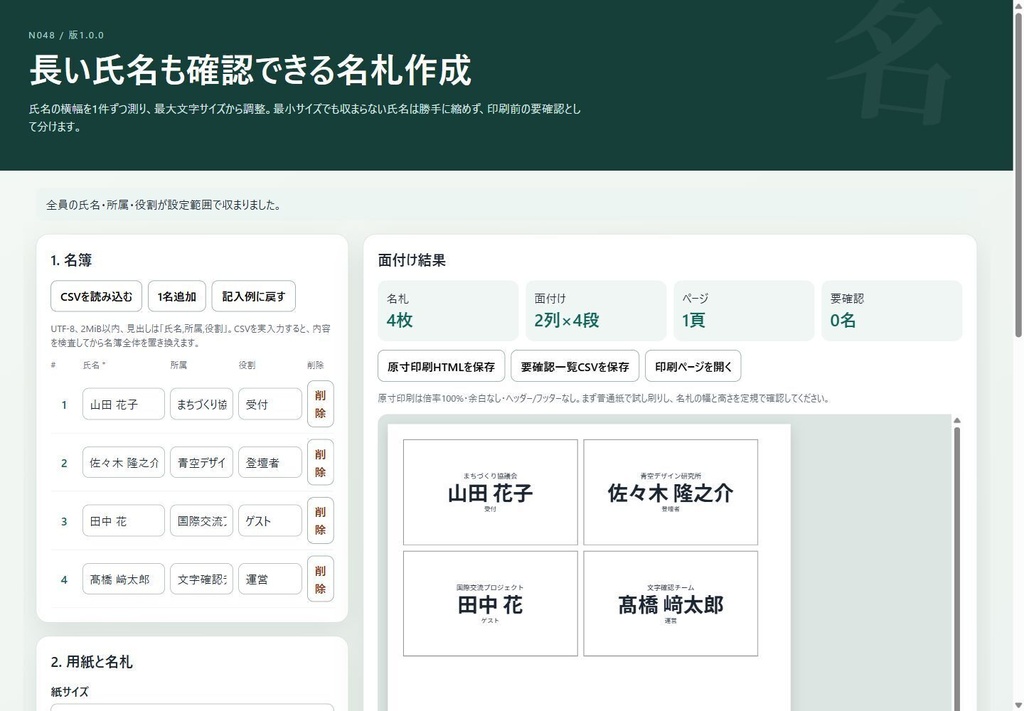Delete row 1 山田 花子
The width and height of the screenshot is (1024, 711).
tap(320, 404)
